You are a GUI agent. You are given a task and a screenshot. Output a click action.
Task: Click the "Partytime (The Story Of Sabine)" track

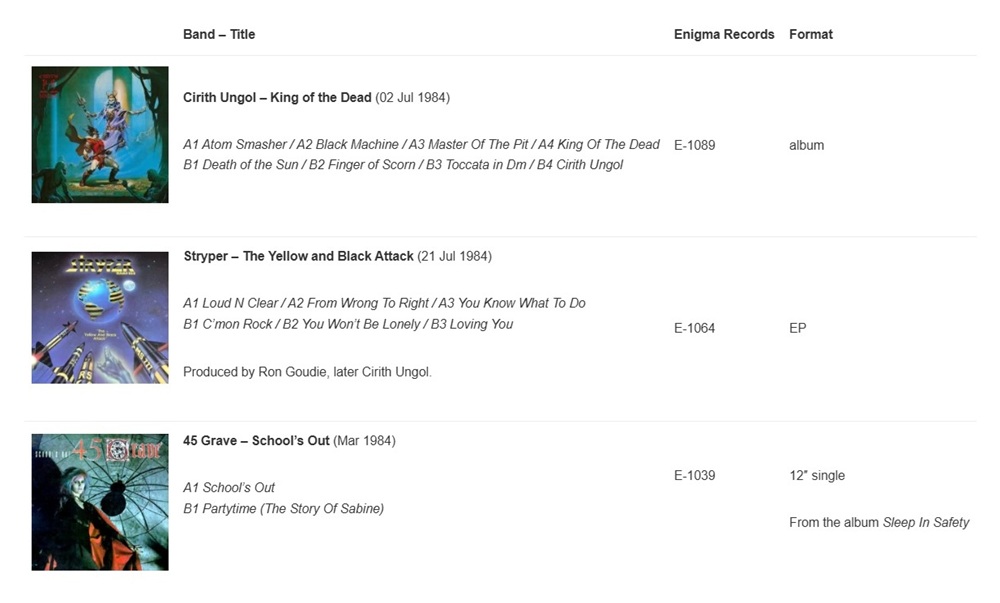pos(293,509)
